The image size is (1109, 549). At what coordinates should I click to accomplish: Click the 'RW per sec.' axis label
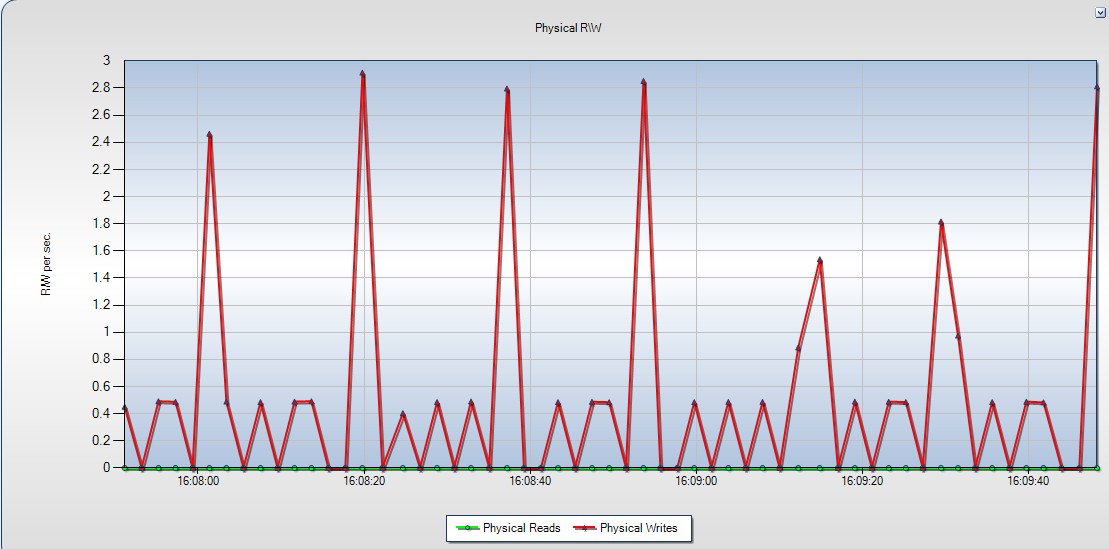tap(46, 264)
